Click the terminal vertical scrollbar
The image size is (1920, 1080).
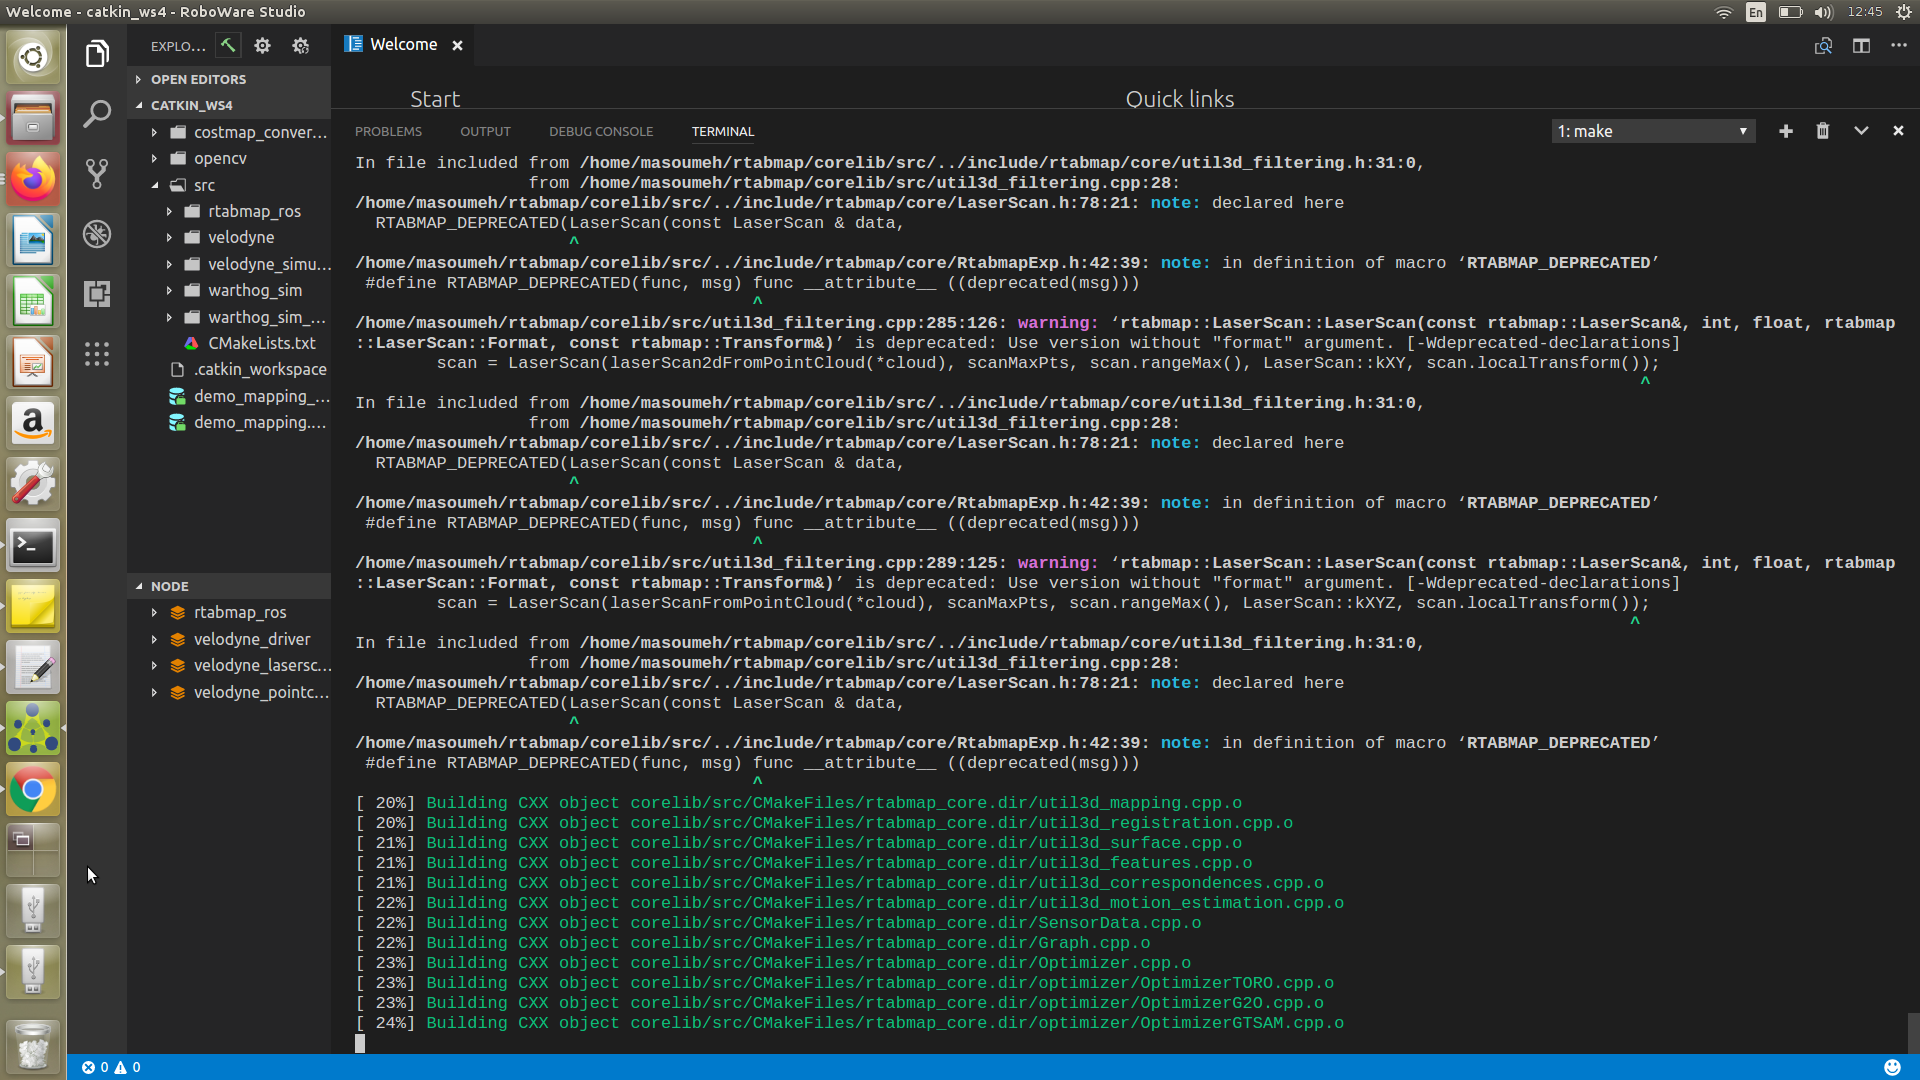pyautogui.click(x=1913, y=1031)
